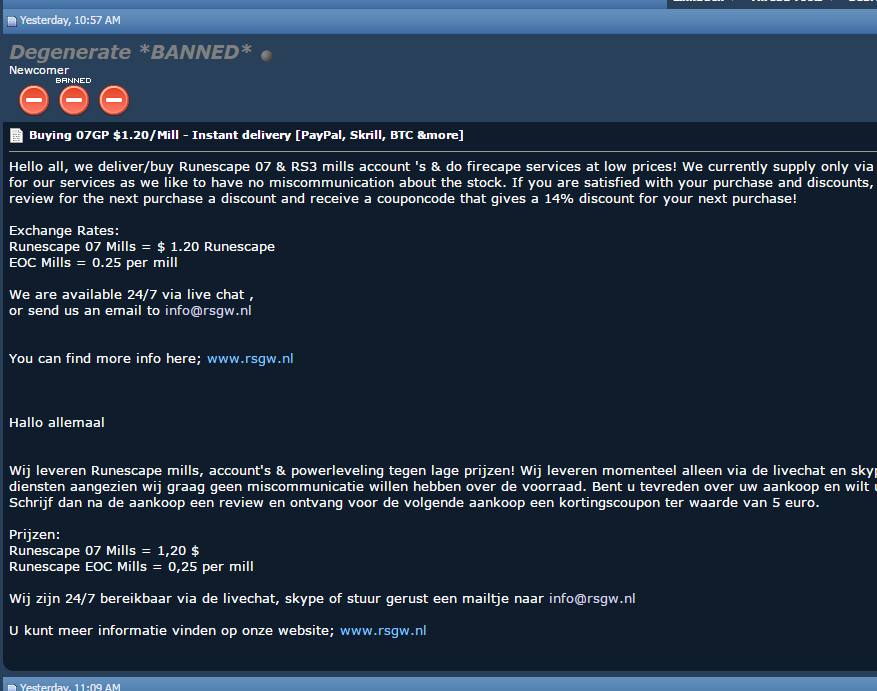Viewport: 877px width, 691px height.
Task: Click the 'EOC Mills = 0.25 per mill' line
Action: [x=93, y=263]
